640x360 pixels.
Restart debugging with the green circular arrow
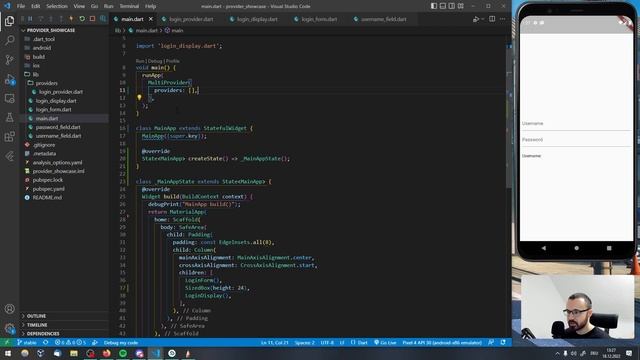click(x=82, y=19)
